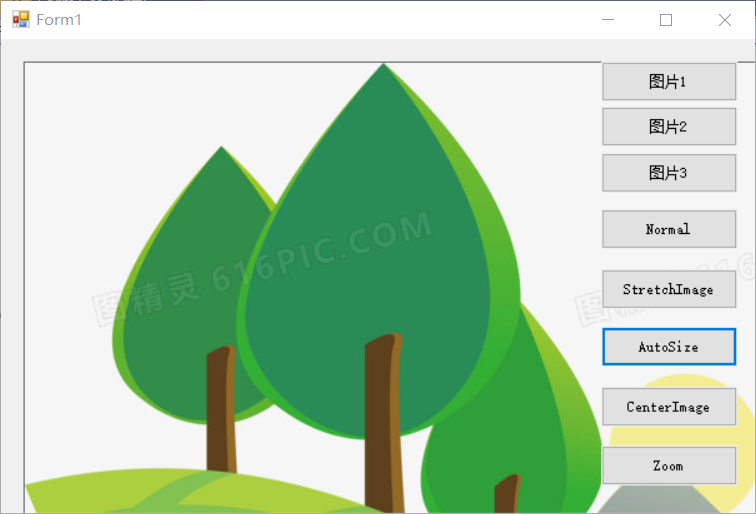The image size is (756, 514).
Task: Load picture with the 图片1 button
Action: coord(669,81)
